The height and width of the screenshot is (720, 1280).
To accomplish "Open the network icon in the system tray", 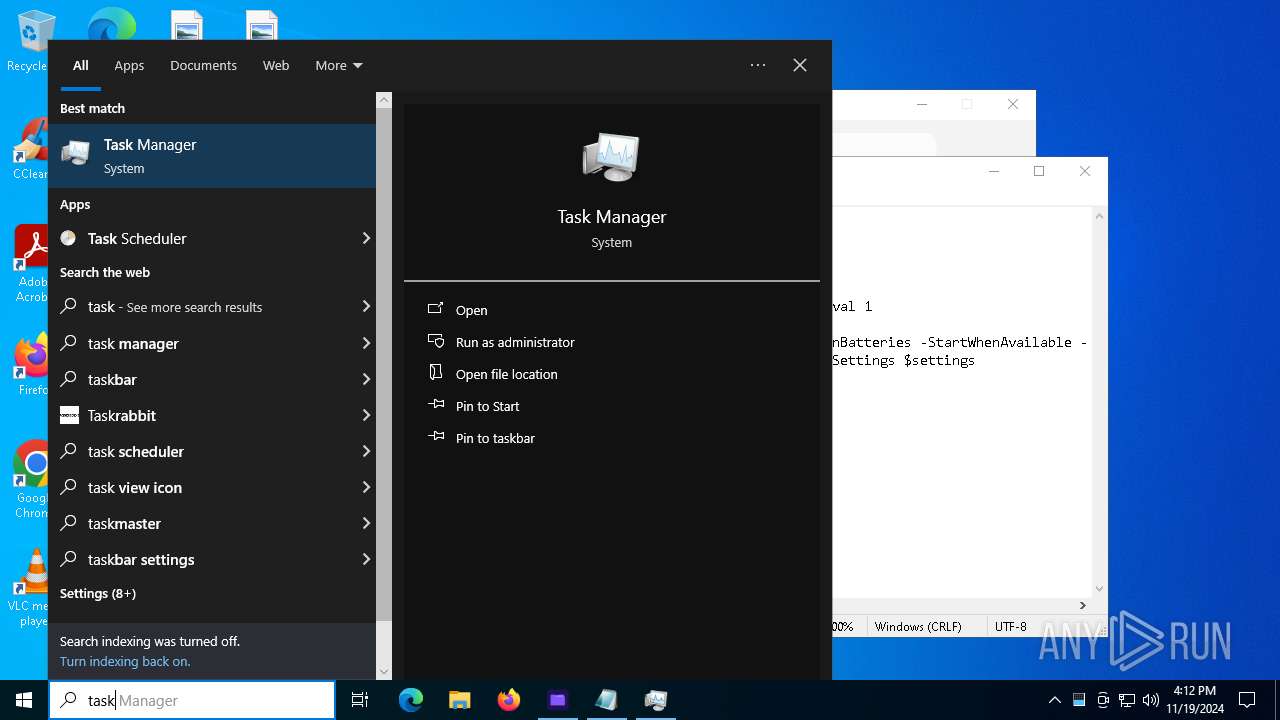I will click(1127, 700).
